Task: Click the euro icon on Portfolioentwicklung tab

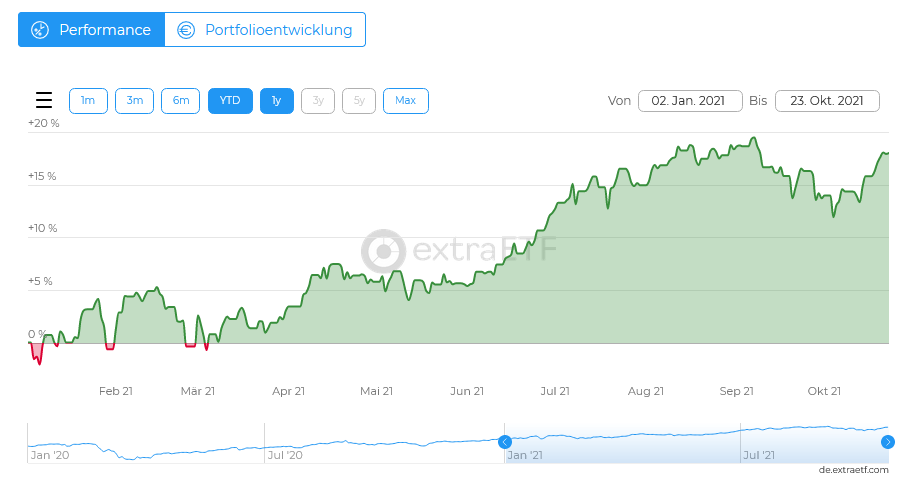Action: (186, 30)
